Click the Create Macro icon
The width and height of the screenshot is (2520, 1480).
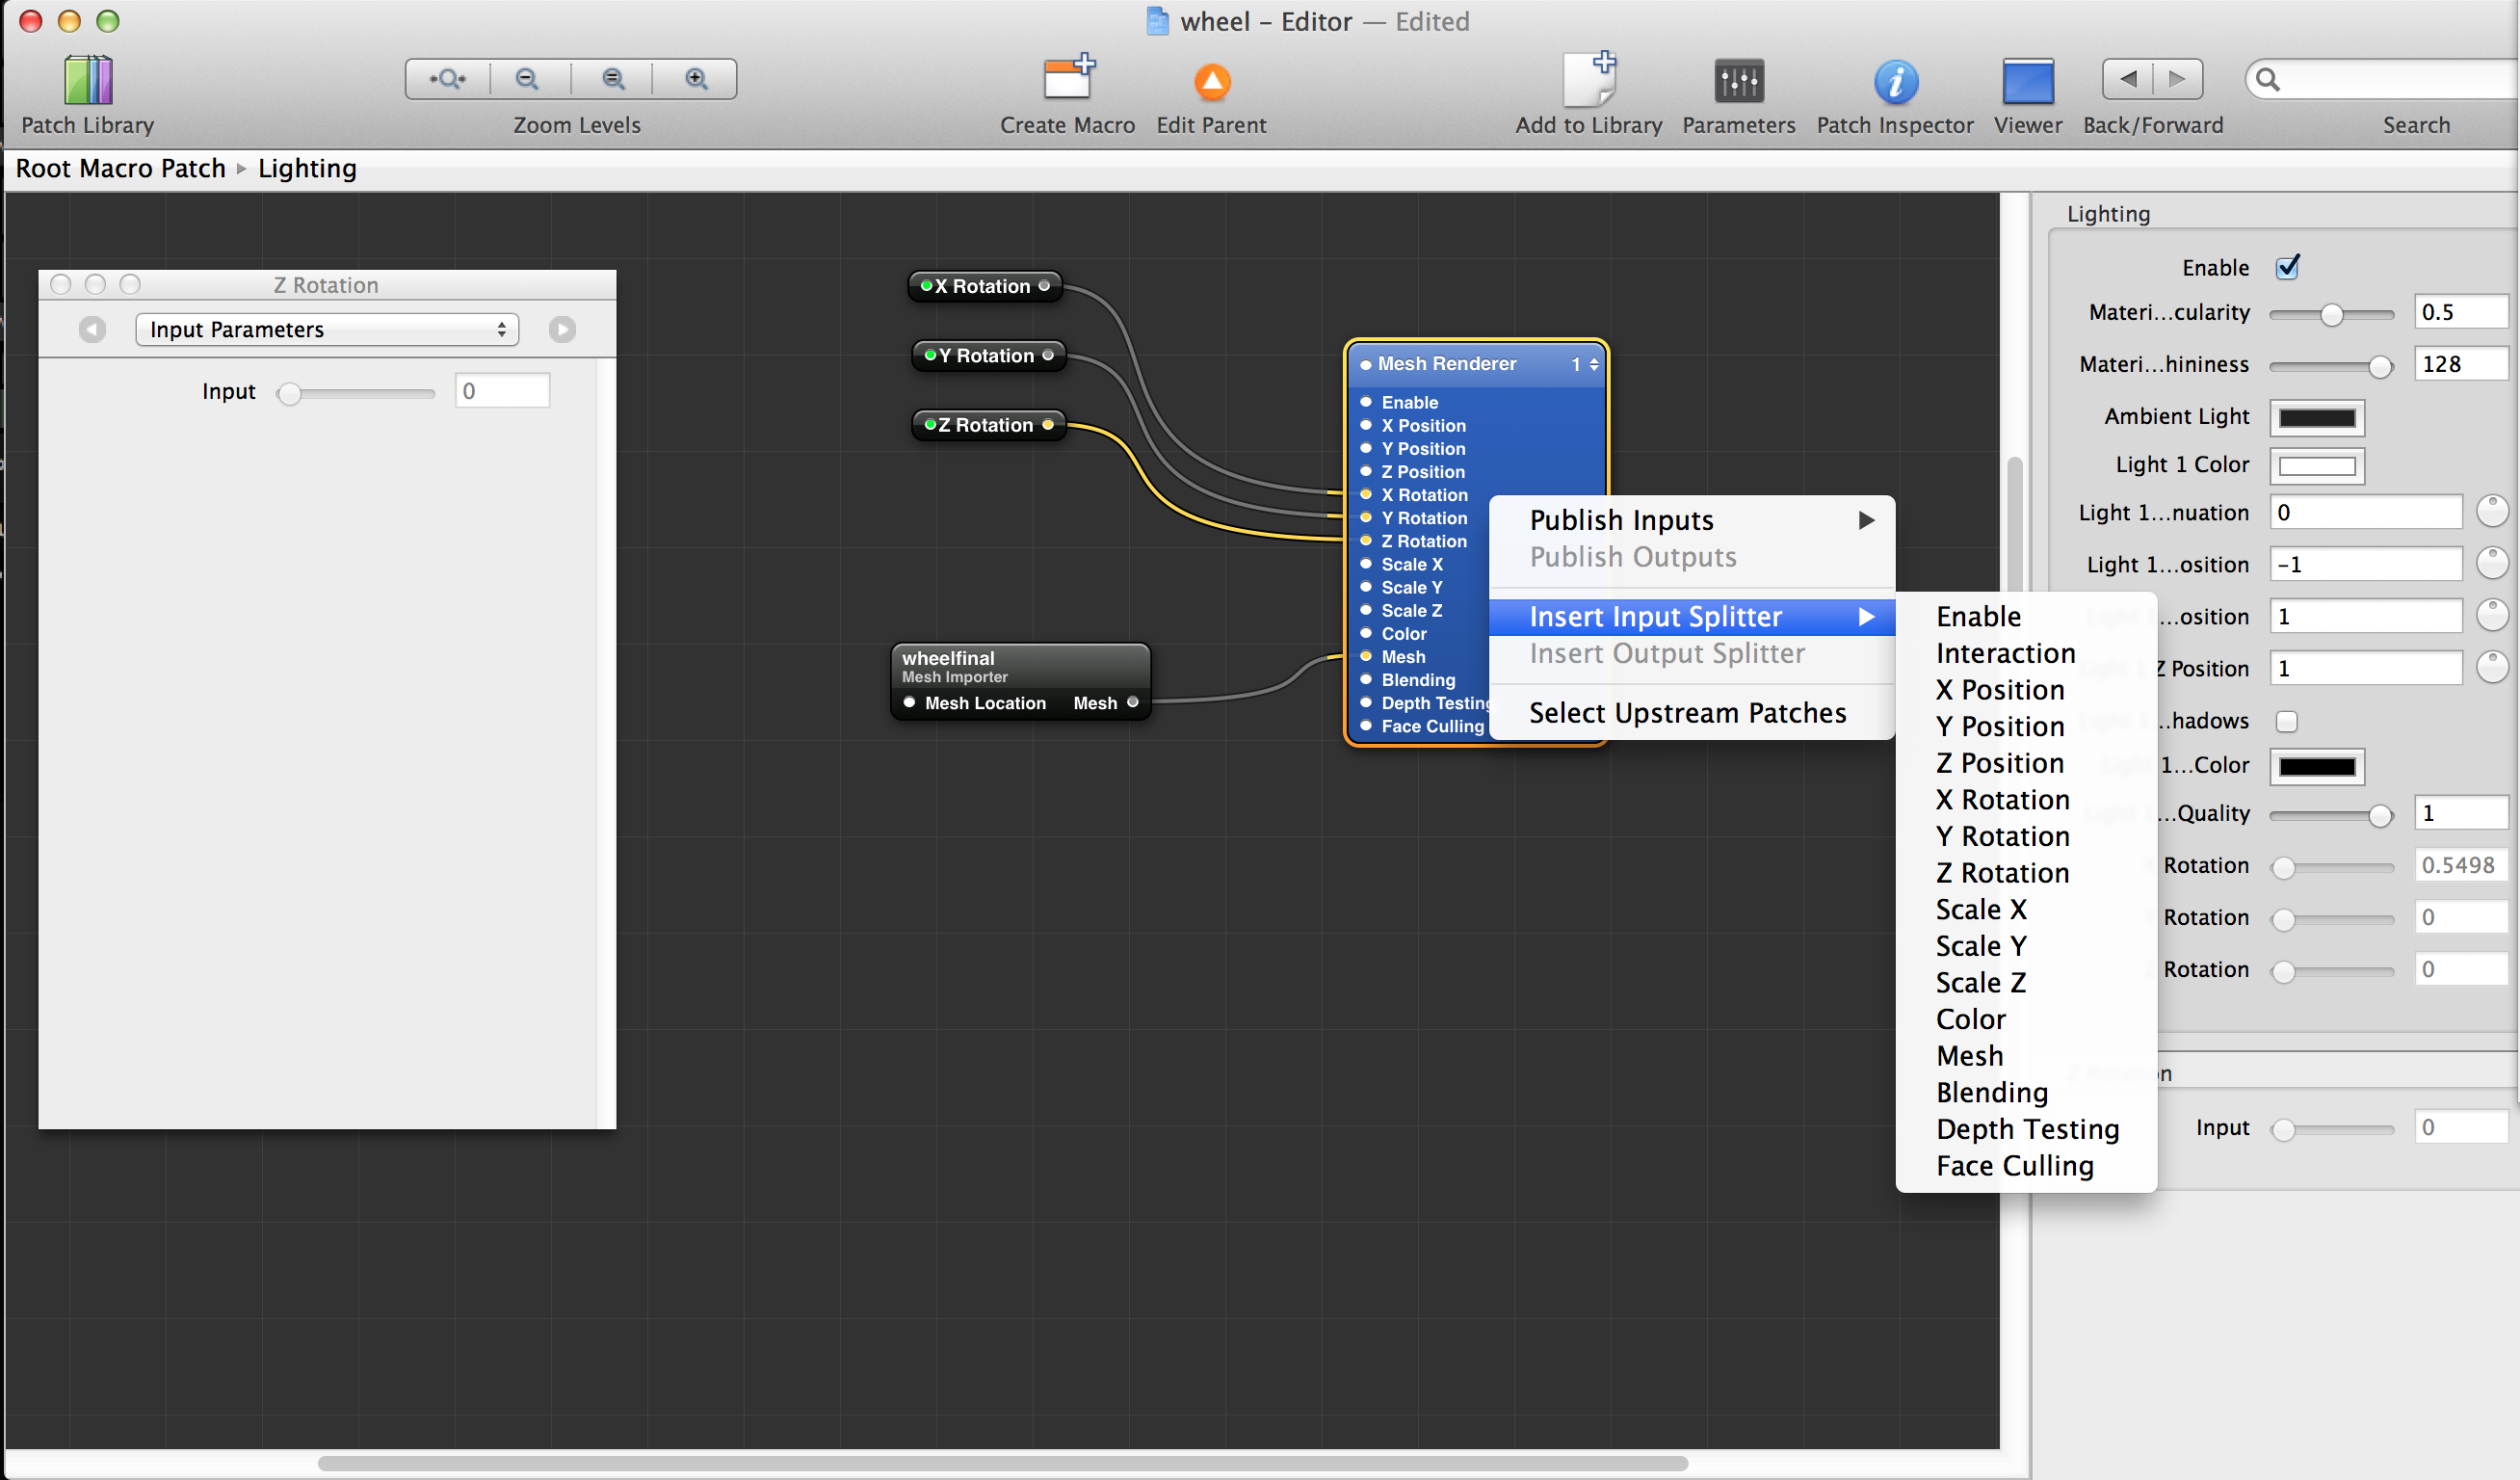coord(1067,80)
